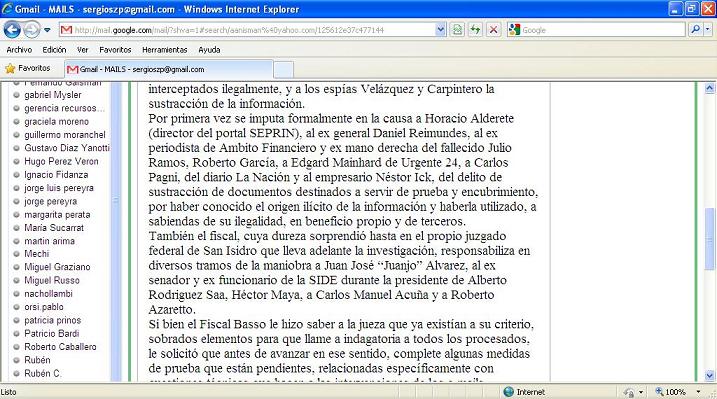Click the zoom level 100% magnifier icon
Screen dimensions: 717x399
pos(659,392)
